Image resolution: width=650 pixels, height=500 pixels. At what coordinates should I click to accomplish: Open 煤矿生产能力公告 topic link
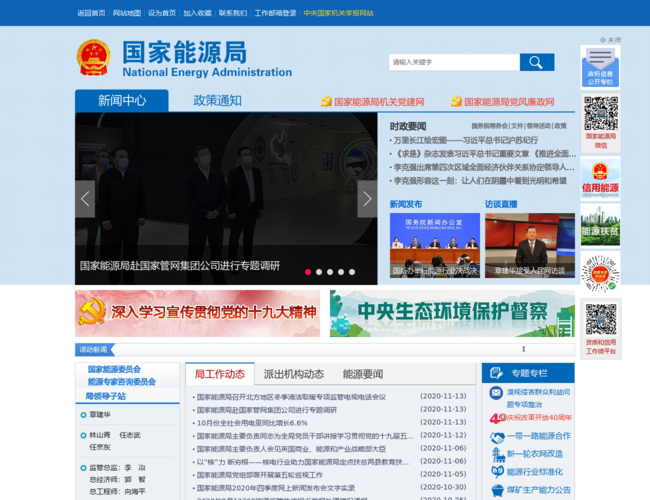[x=539, y=490]
